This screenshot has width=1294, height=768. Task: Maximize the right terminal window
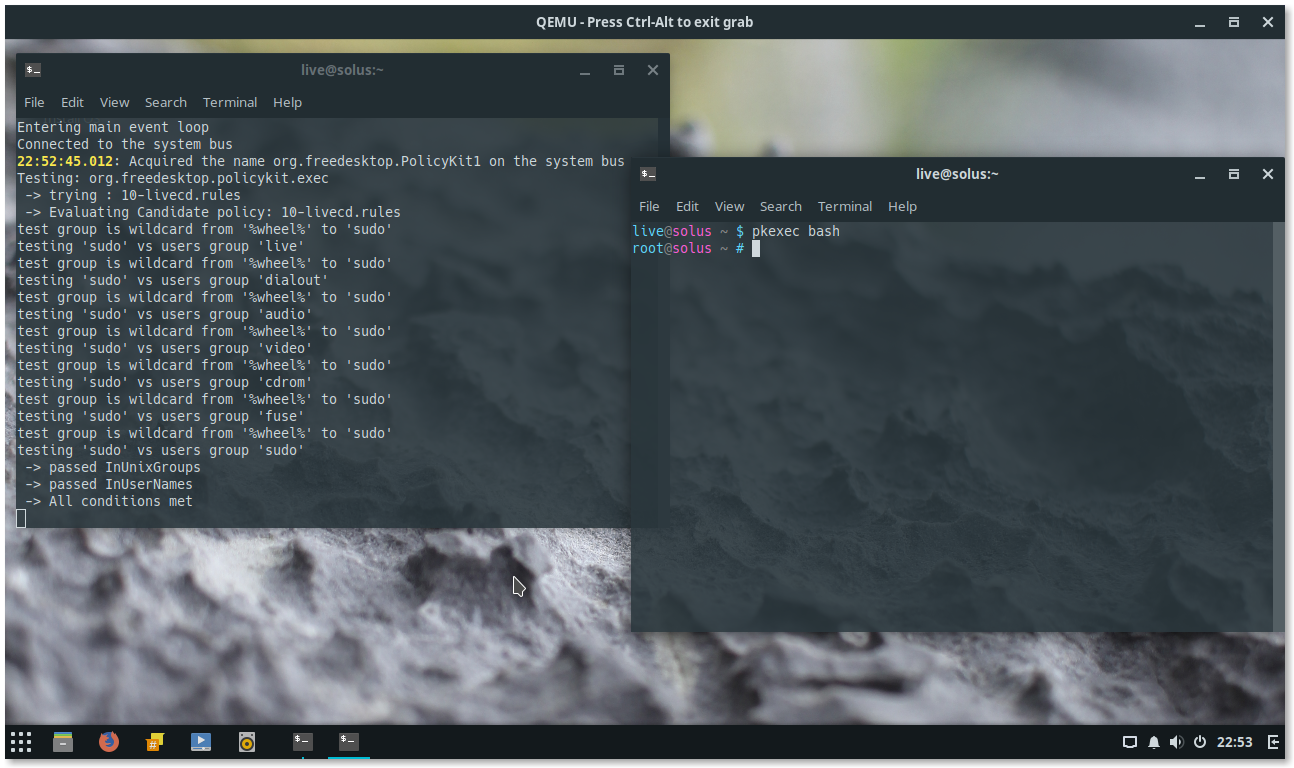pyautogui.click(x=1234, y=174)
